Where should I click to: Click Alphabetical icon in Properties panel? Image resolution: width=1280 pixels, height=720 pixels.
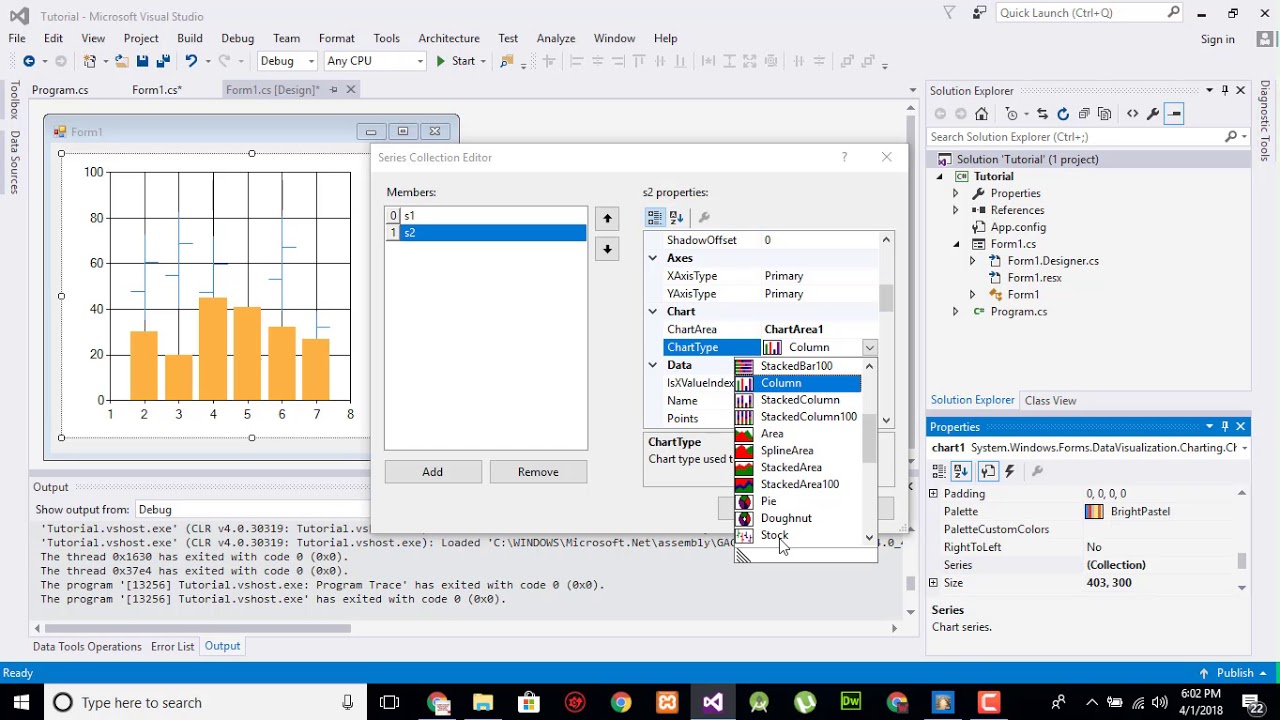pyautogui.click(x=962, y=471)
